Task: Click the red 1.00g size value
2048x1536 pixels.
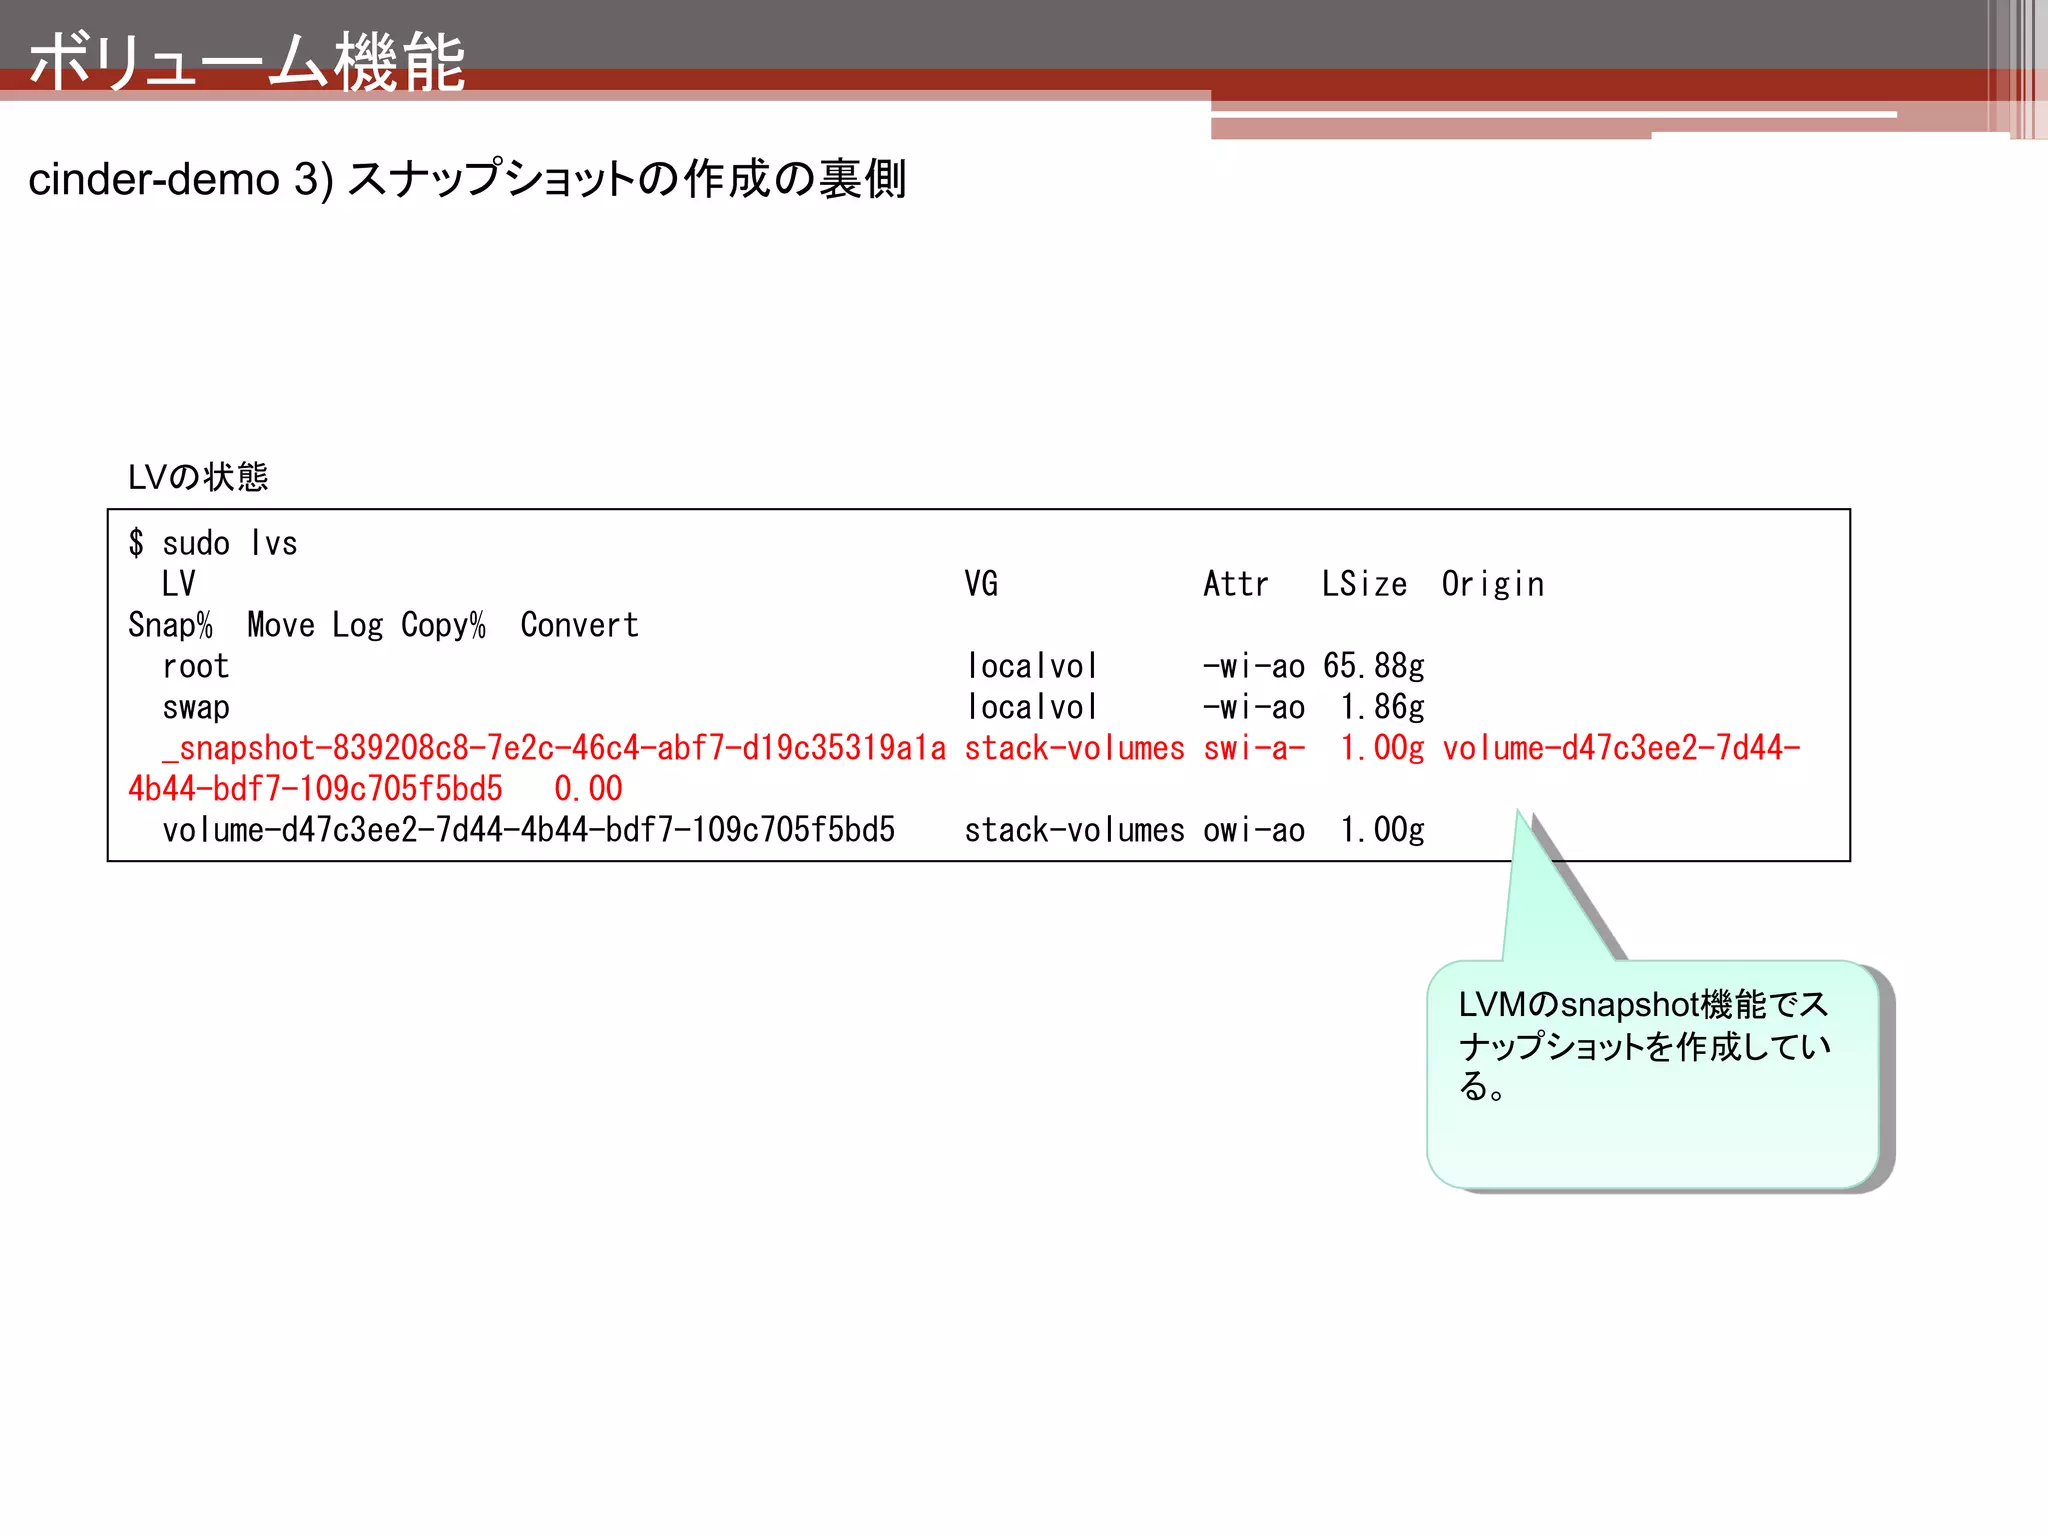Action: click(x=1383, y=748)
